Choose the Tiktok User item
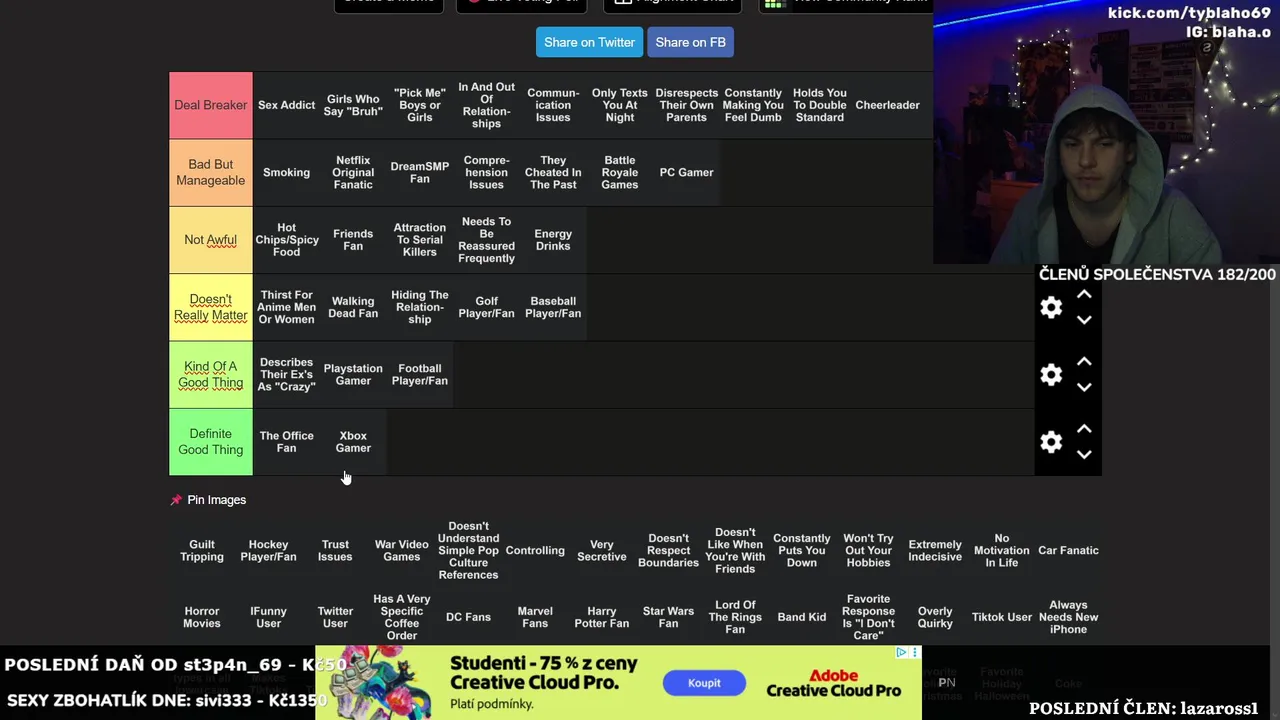 (x=1002, y=617)
